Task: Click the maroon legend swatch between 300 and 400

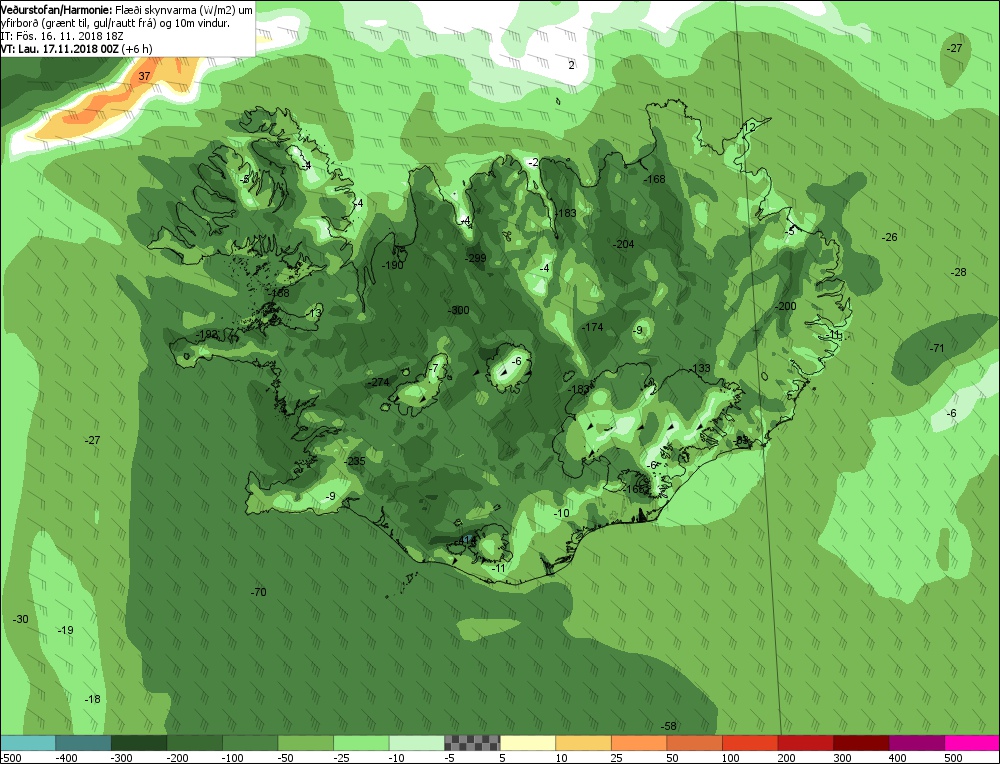Action: point(861,743)
